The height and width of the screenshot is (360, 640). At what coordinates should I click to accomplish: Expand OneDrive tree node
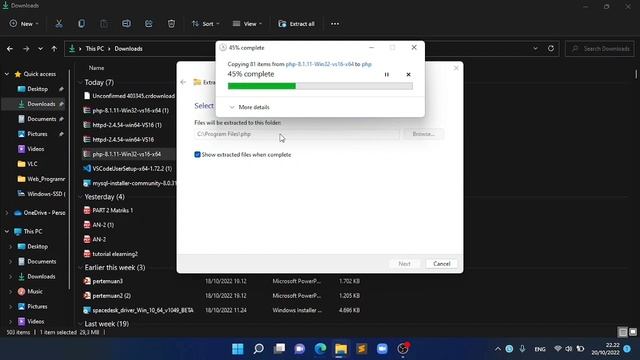[x=7, y=213]
